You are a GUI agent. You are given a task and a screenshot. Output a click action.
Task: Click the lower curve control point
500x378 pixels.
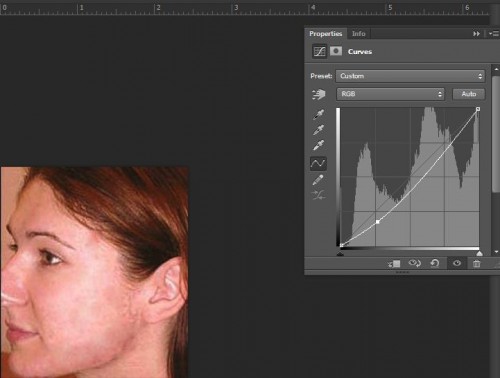[x=378, y=222]
